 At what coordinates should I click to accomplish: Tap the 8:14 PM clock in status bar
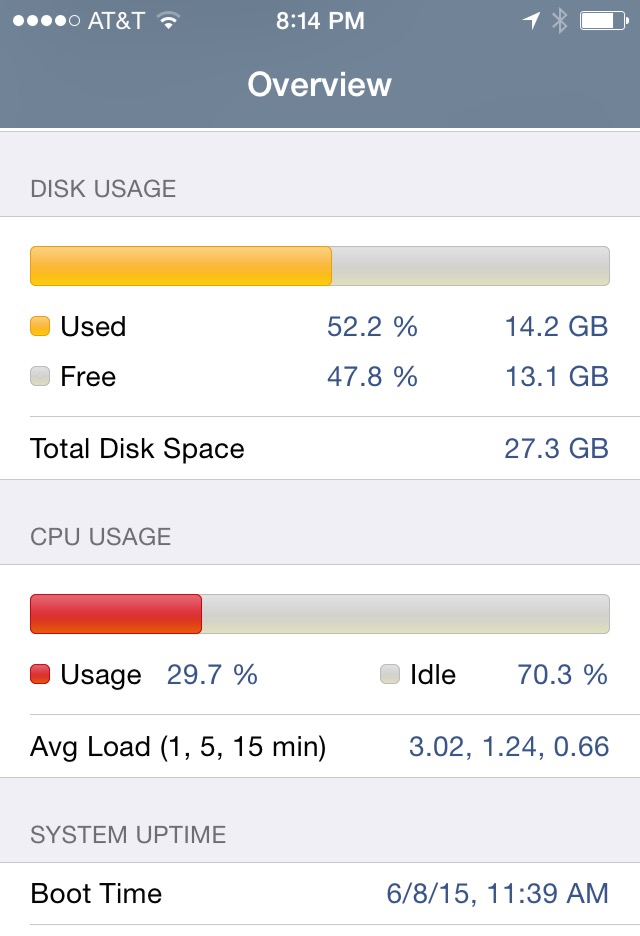320,21
